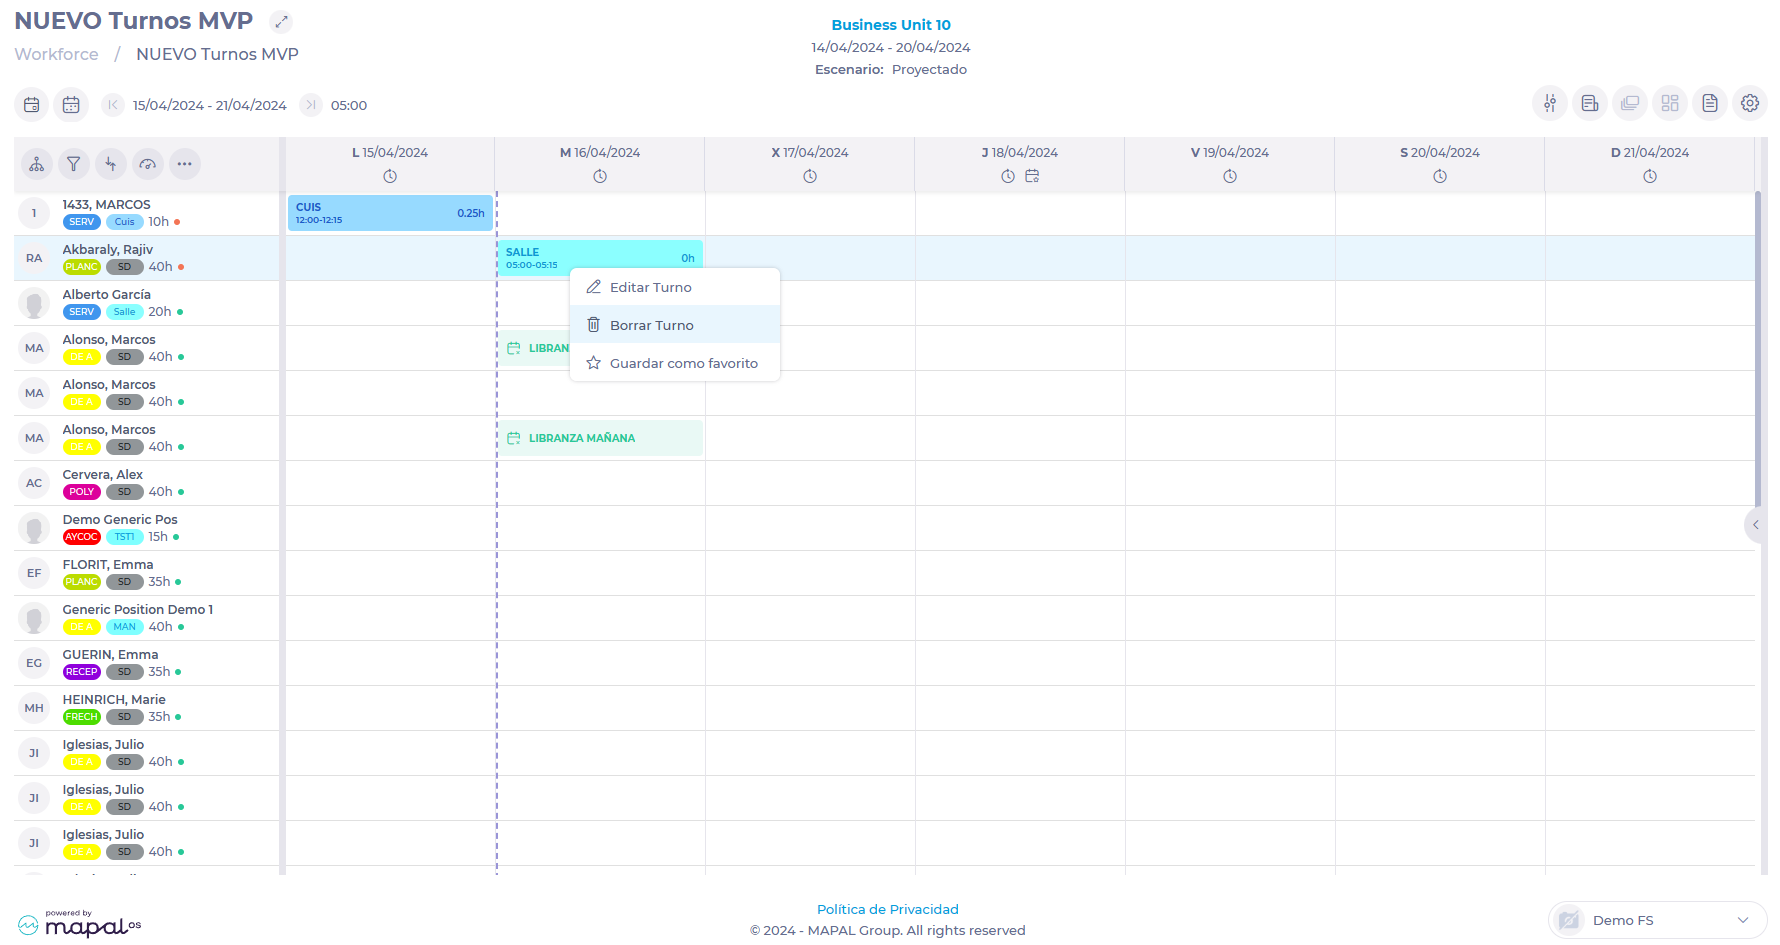The width and height of the screenshot is (1780, 945).
Task: Open the three-dots more options button
Action: (x=185, y=164)
